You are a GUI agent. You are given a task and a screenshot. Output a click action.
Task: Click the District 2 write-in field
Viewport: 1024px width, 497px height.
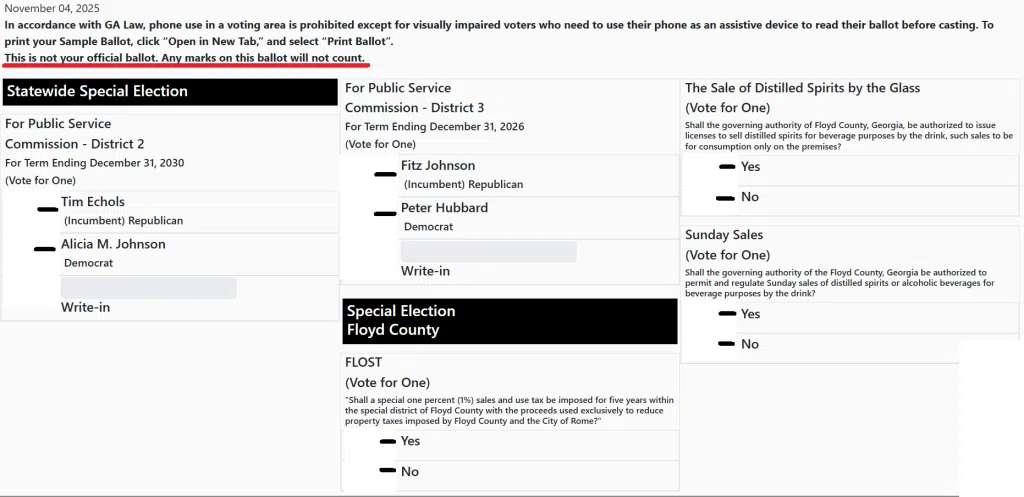tap(149, 288)
